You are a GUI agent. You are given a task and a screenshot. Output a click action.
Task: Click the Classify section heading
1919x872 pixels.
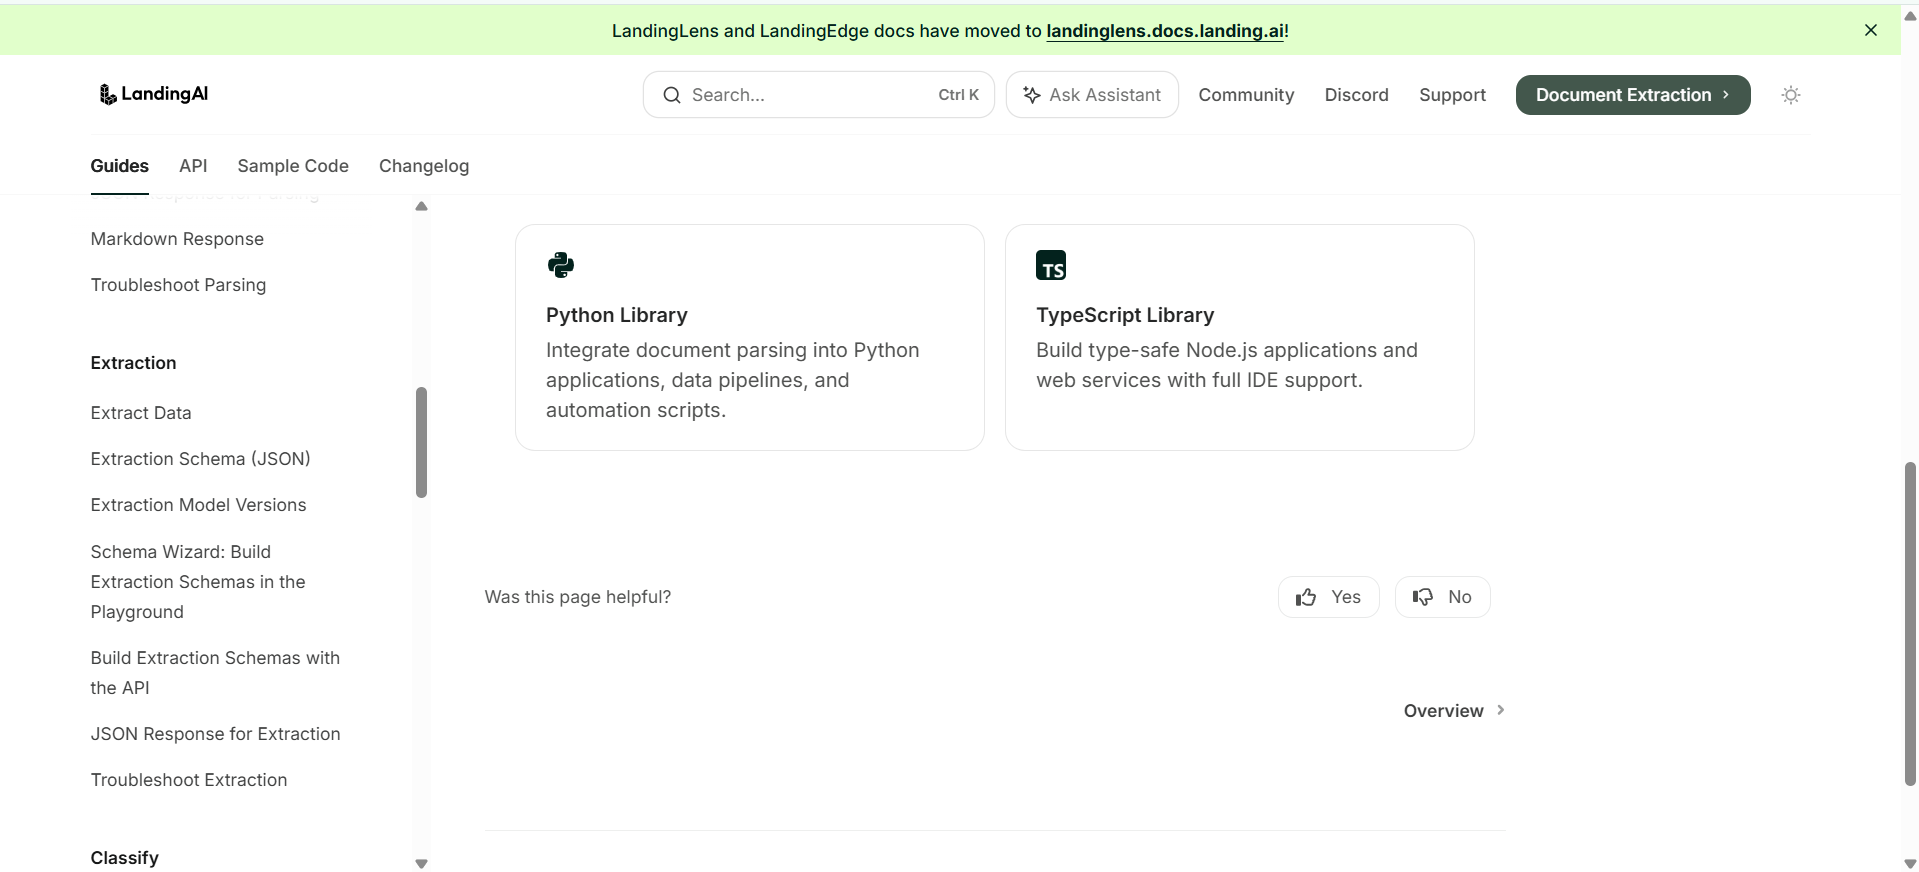tap(124, 858)
